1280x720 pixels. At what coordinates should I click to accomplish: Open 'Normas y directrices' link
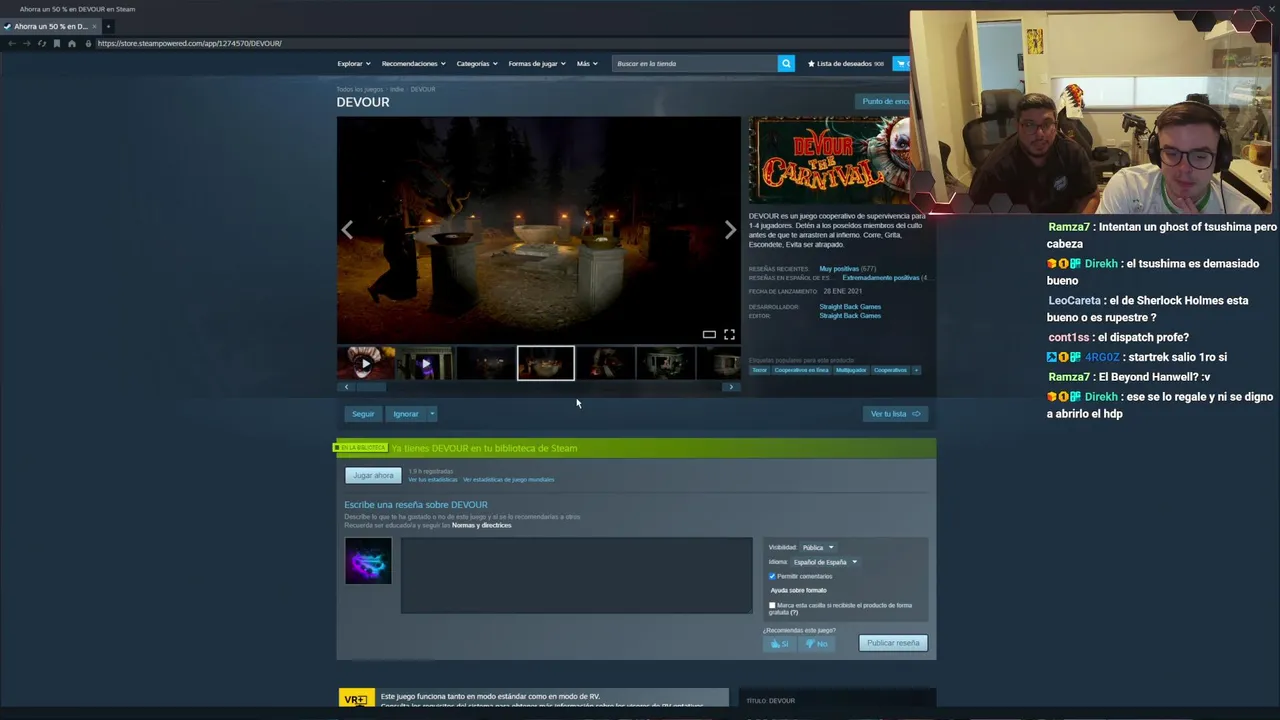click(x=481, y=525)
